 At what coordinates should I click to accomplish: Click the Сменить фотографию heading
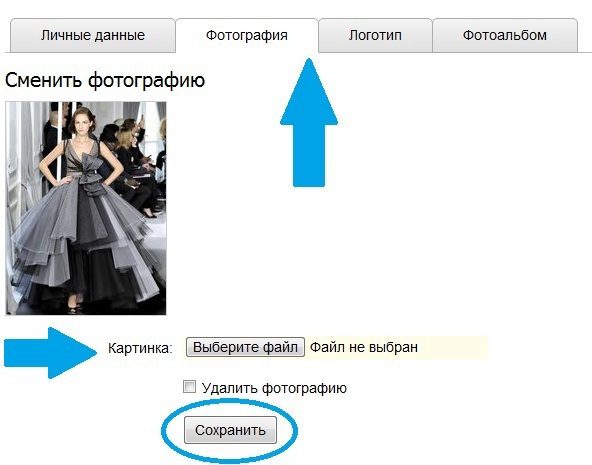[105, 80]
